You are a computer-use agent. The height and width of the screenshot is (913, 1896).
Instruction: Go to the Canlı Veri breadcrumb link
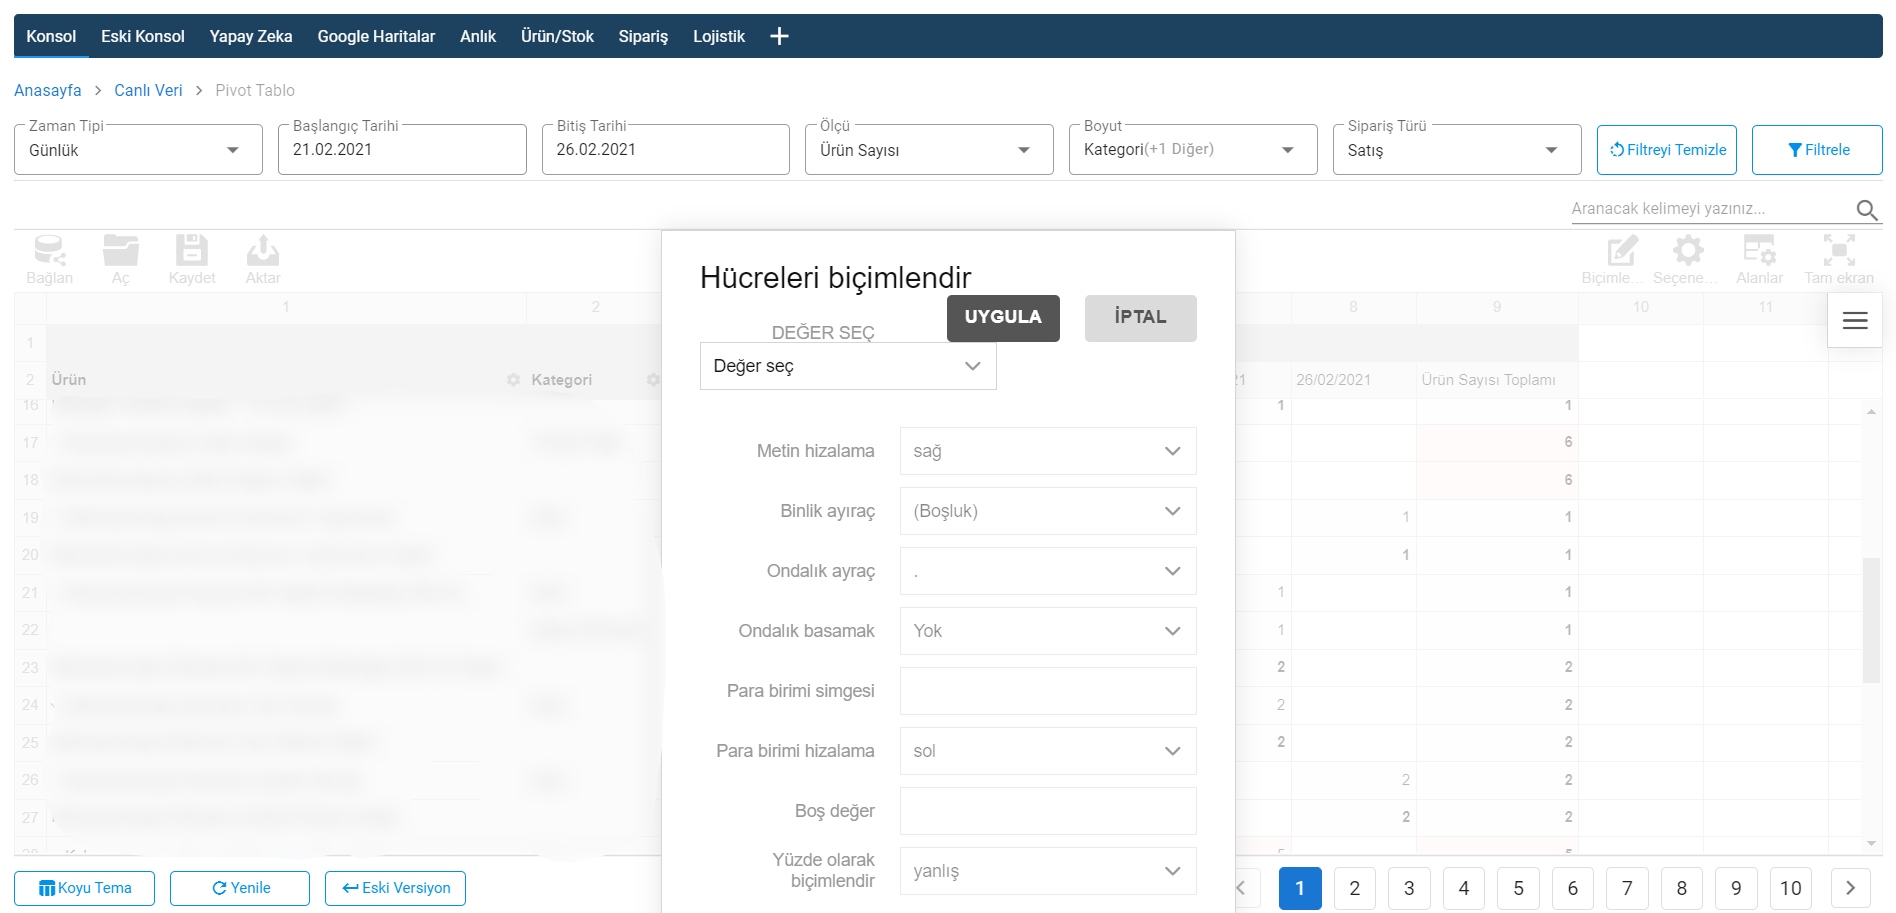pyautogui.click(x=148, y=90)
